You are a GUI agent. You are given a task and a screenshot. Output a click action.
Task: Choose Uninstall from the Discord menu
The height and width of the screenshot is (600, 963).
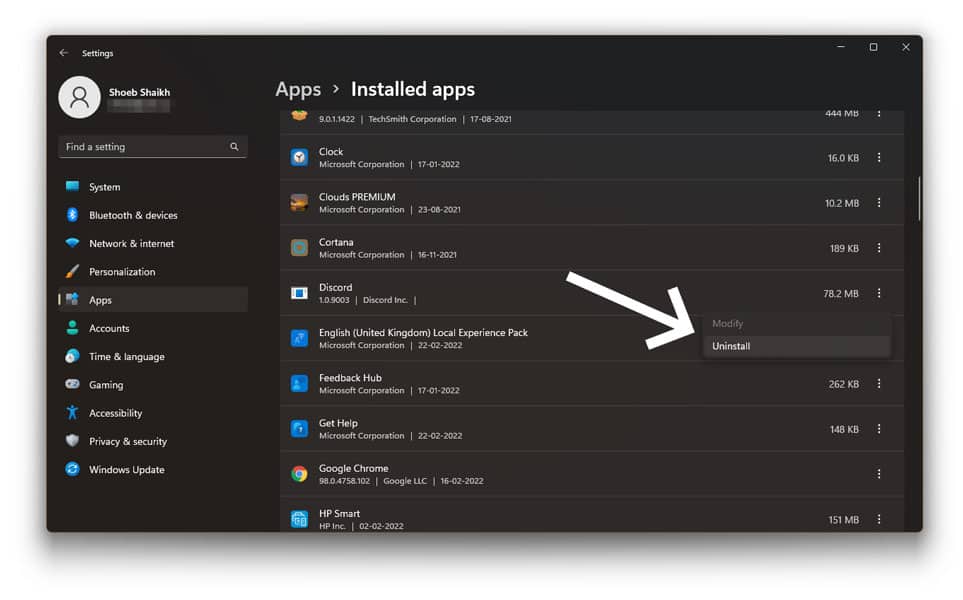797,346
